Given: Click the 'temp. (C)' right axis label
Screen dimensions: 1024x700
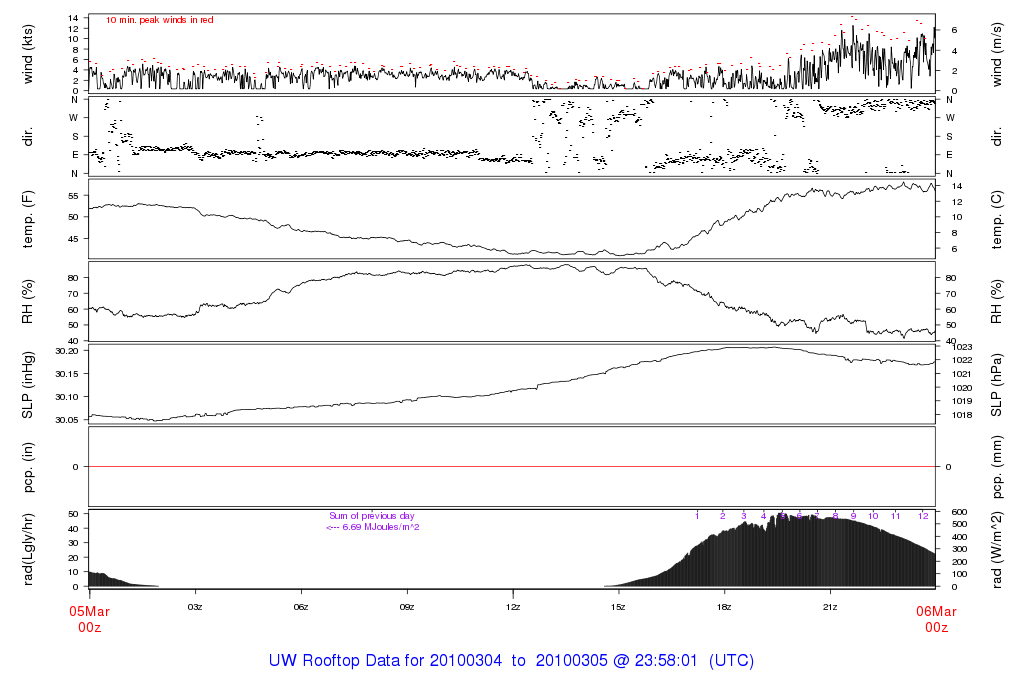Looking at the screenshot, I should (996, 219).
